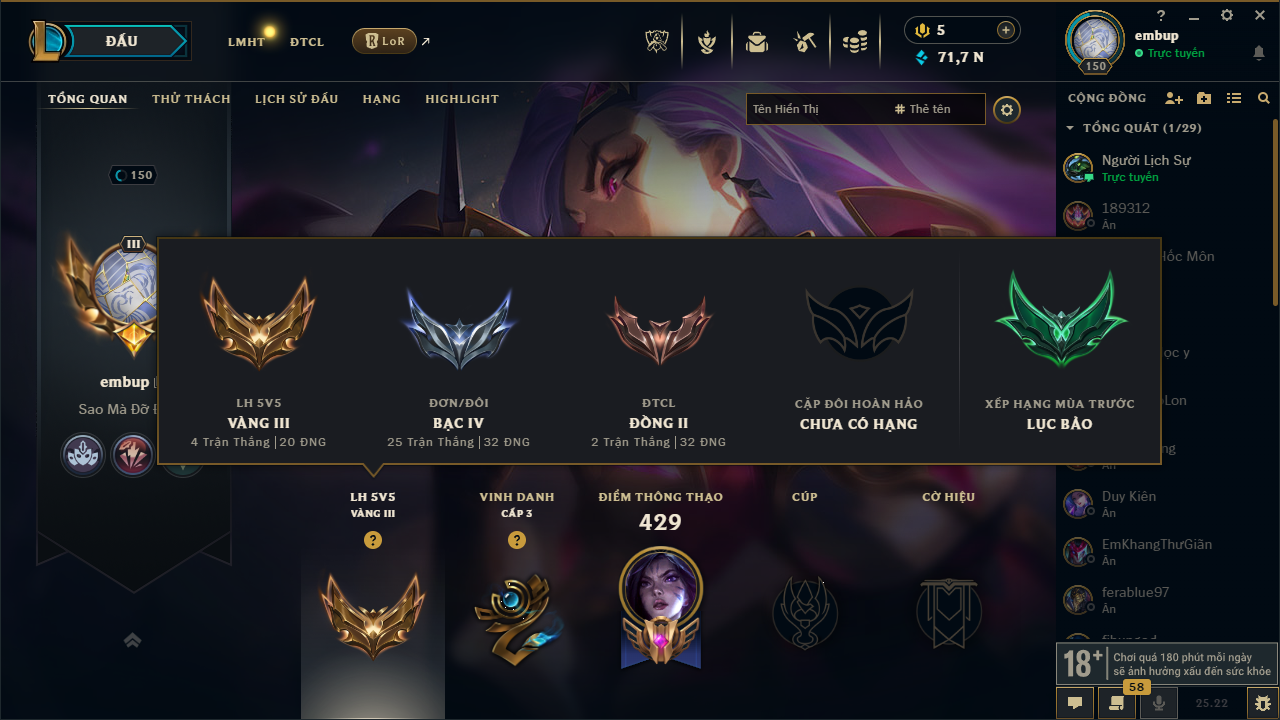The image size is (1280, 720).
Task: Open the Loot crafting hammer icon
Action: [x=805, y=42]
